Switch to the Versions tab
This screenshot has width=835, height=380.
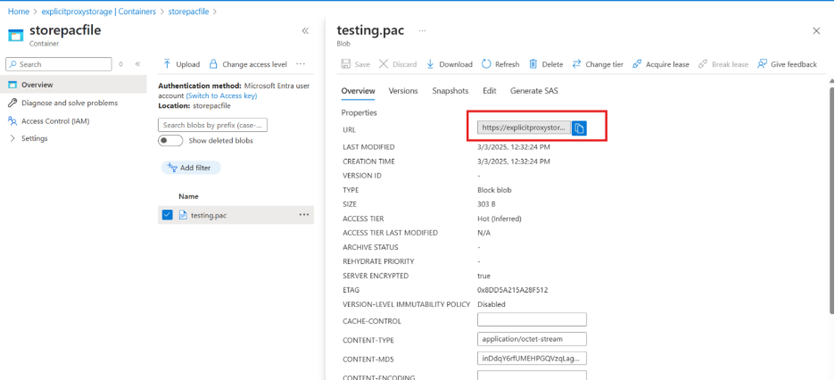point(403,91)
